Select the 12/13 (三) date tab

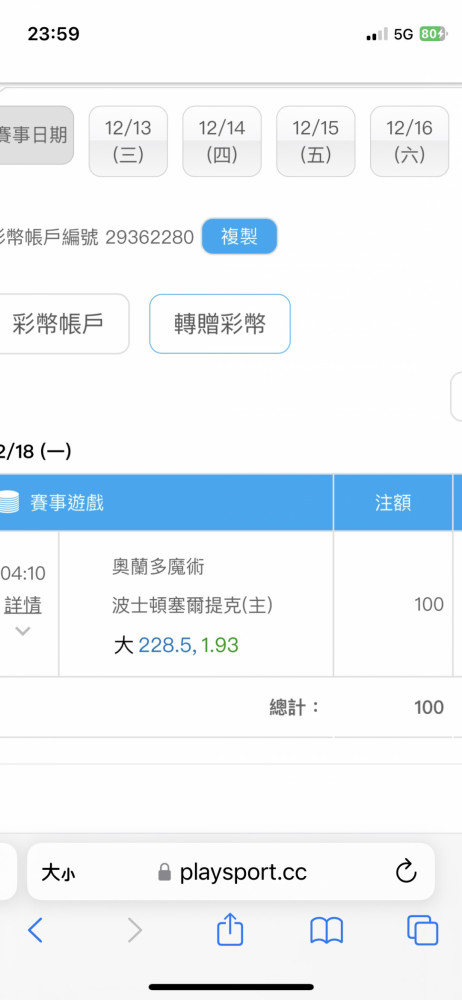point(128,141)
